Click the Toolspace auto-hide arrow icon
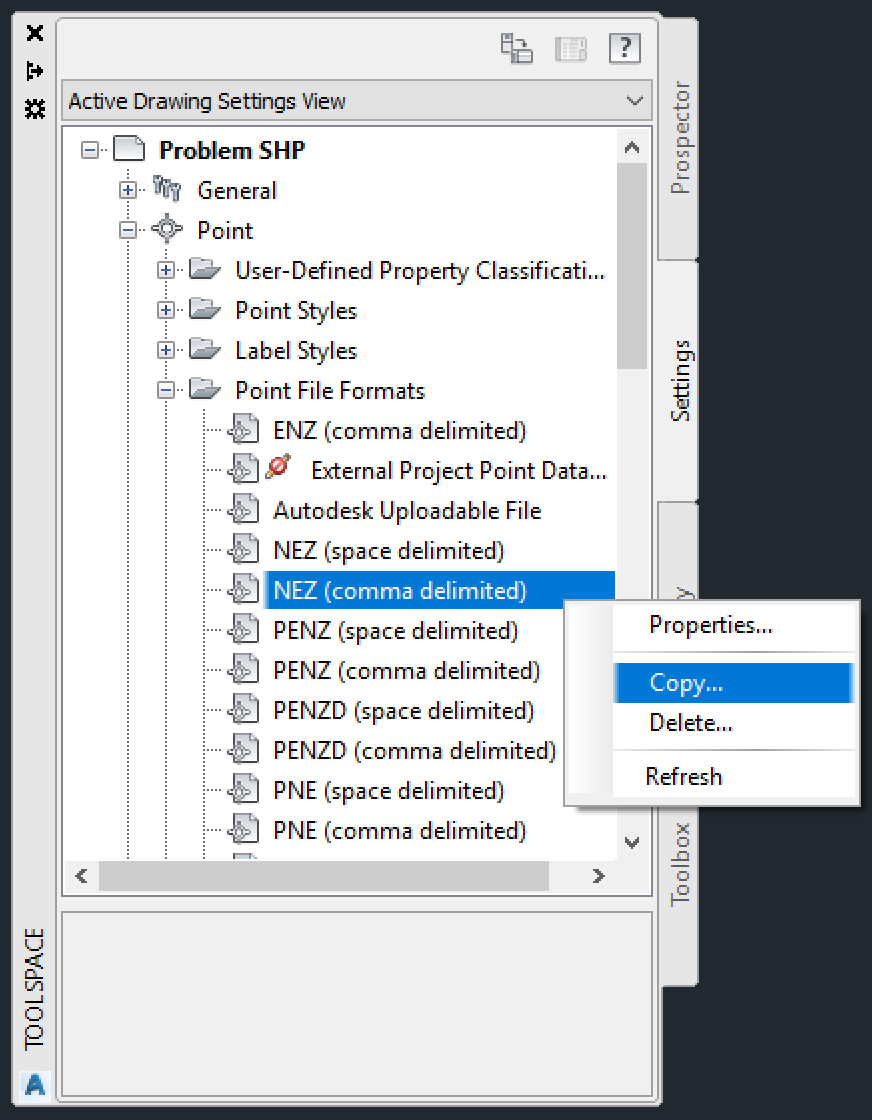Screen dimensions: 872x1120 tap(35, 71)
